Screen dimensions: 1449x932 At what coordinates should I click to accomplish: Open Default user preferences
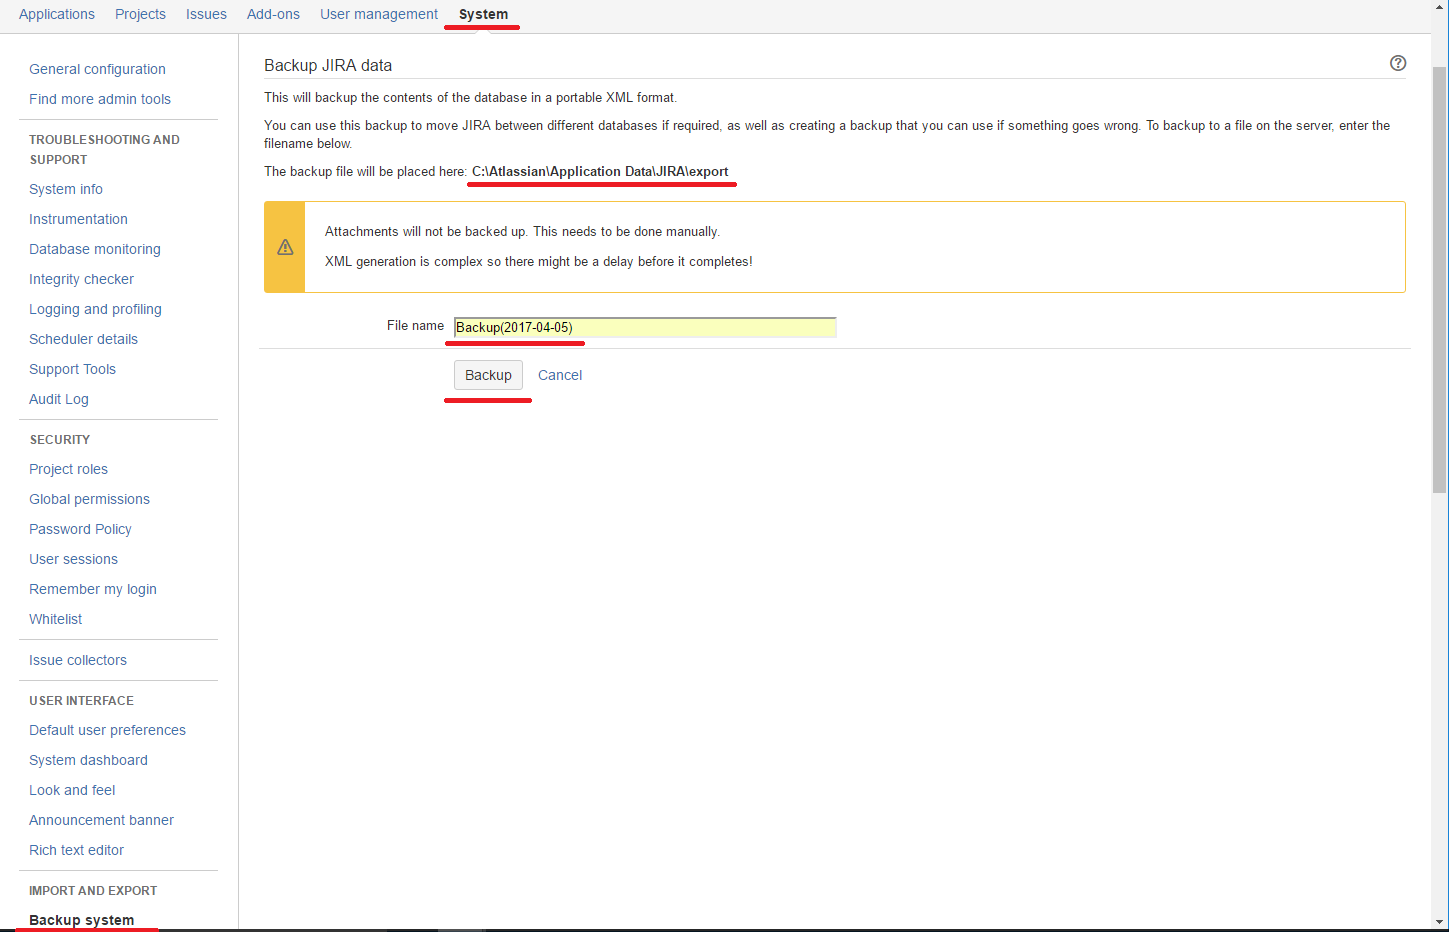(x=107, y=730)
